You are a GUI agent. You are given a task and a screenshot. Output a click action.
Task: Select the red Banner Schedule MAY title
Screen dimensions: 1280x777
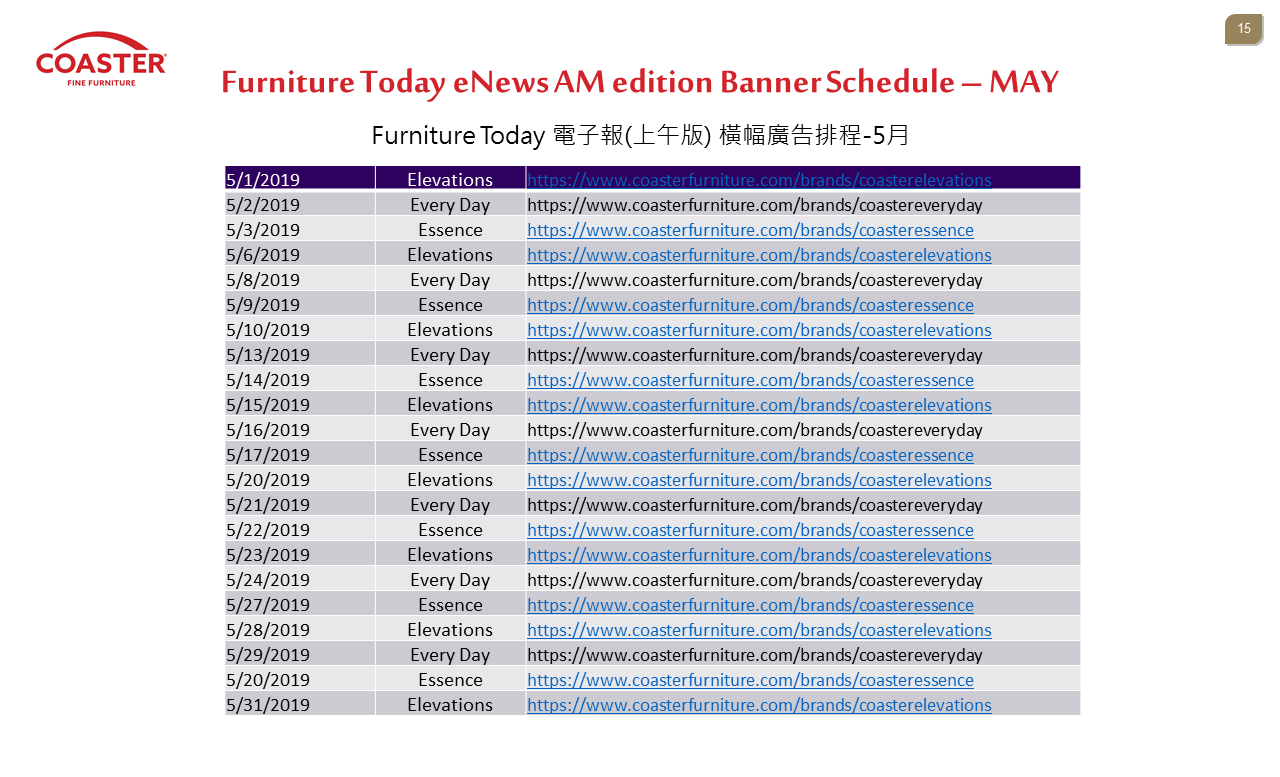[x=640, y=82]
